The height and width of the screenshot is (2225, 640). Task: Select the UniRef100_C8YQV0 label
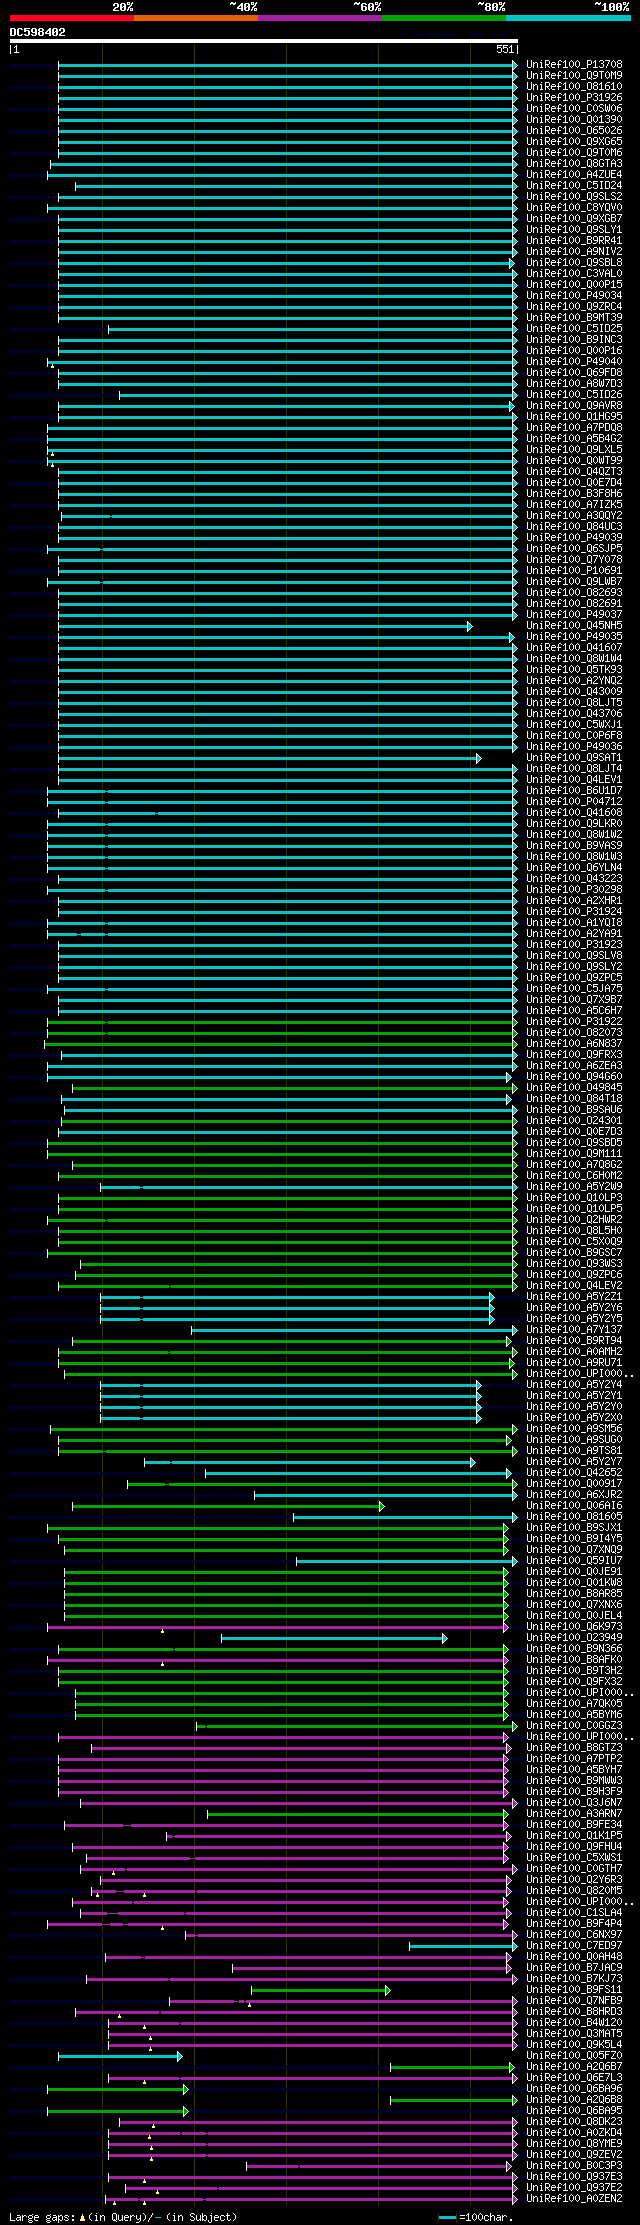(x=574, y=208)
